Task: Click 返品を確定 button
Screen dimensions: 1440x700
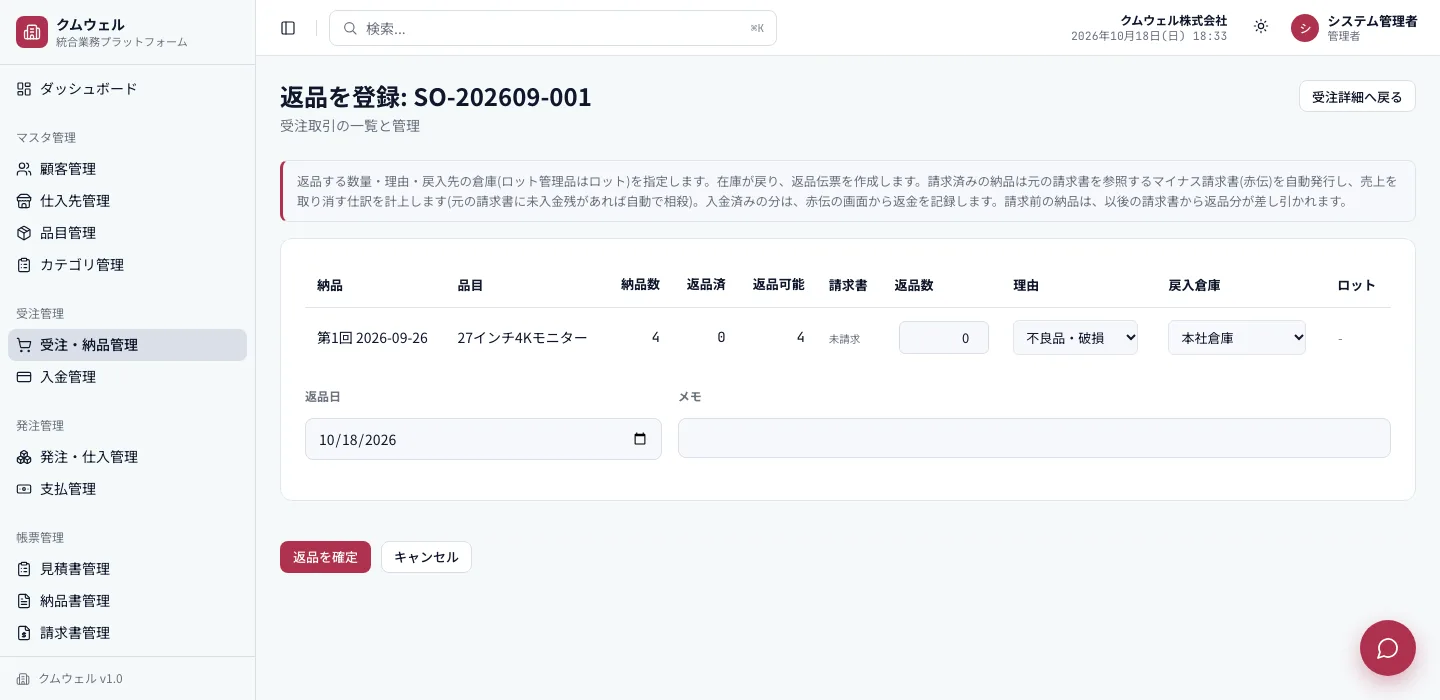Action: click(x=325, y=557)
